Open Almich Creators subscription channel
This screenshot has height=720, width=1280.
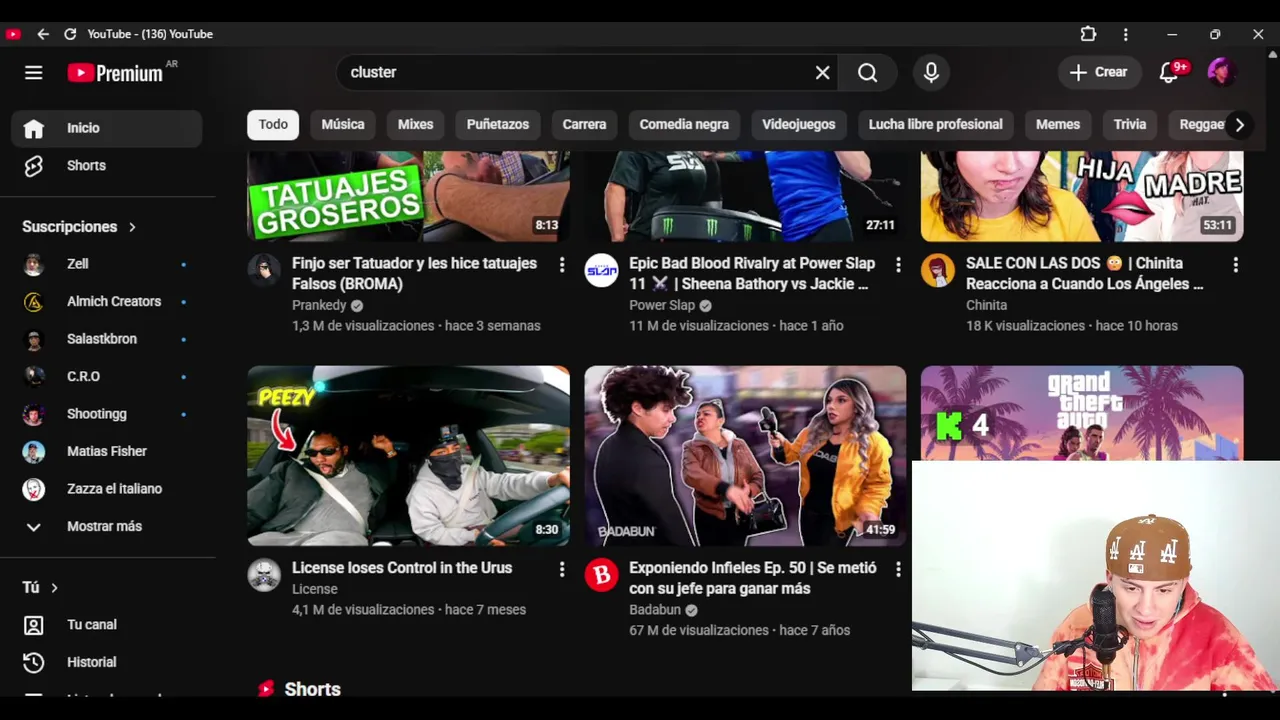tap(107, 301)
